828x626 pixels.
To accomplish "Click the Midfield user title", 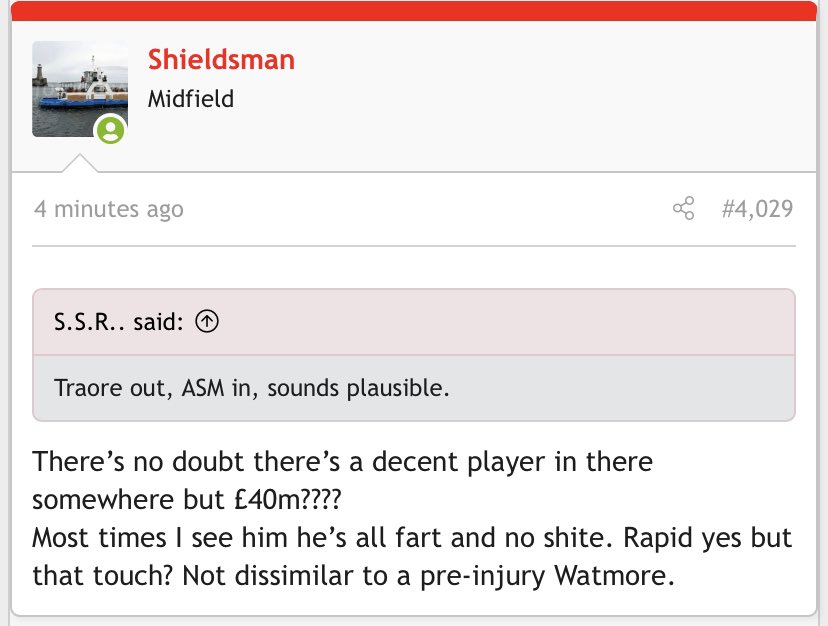I will 191,99.
